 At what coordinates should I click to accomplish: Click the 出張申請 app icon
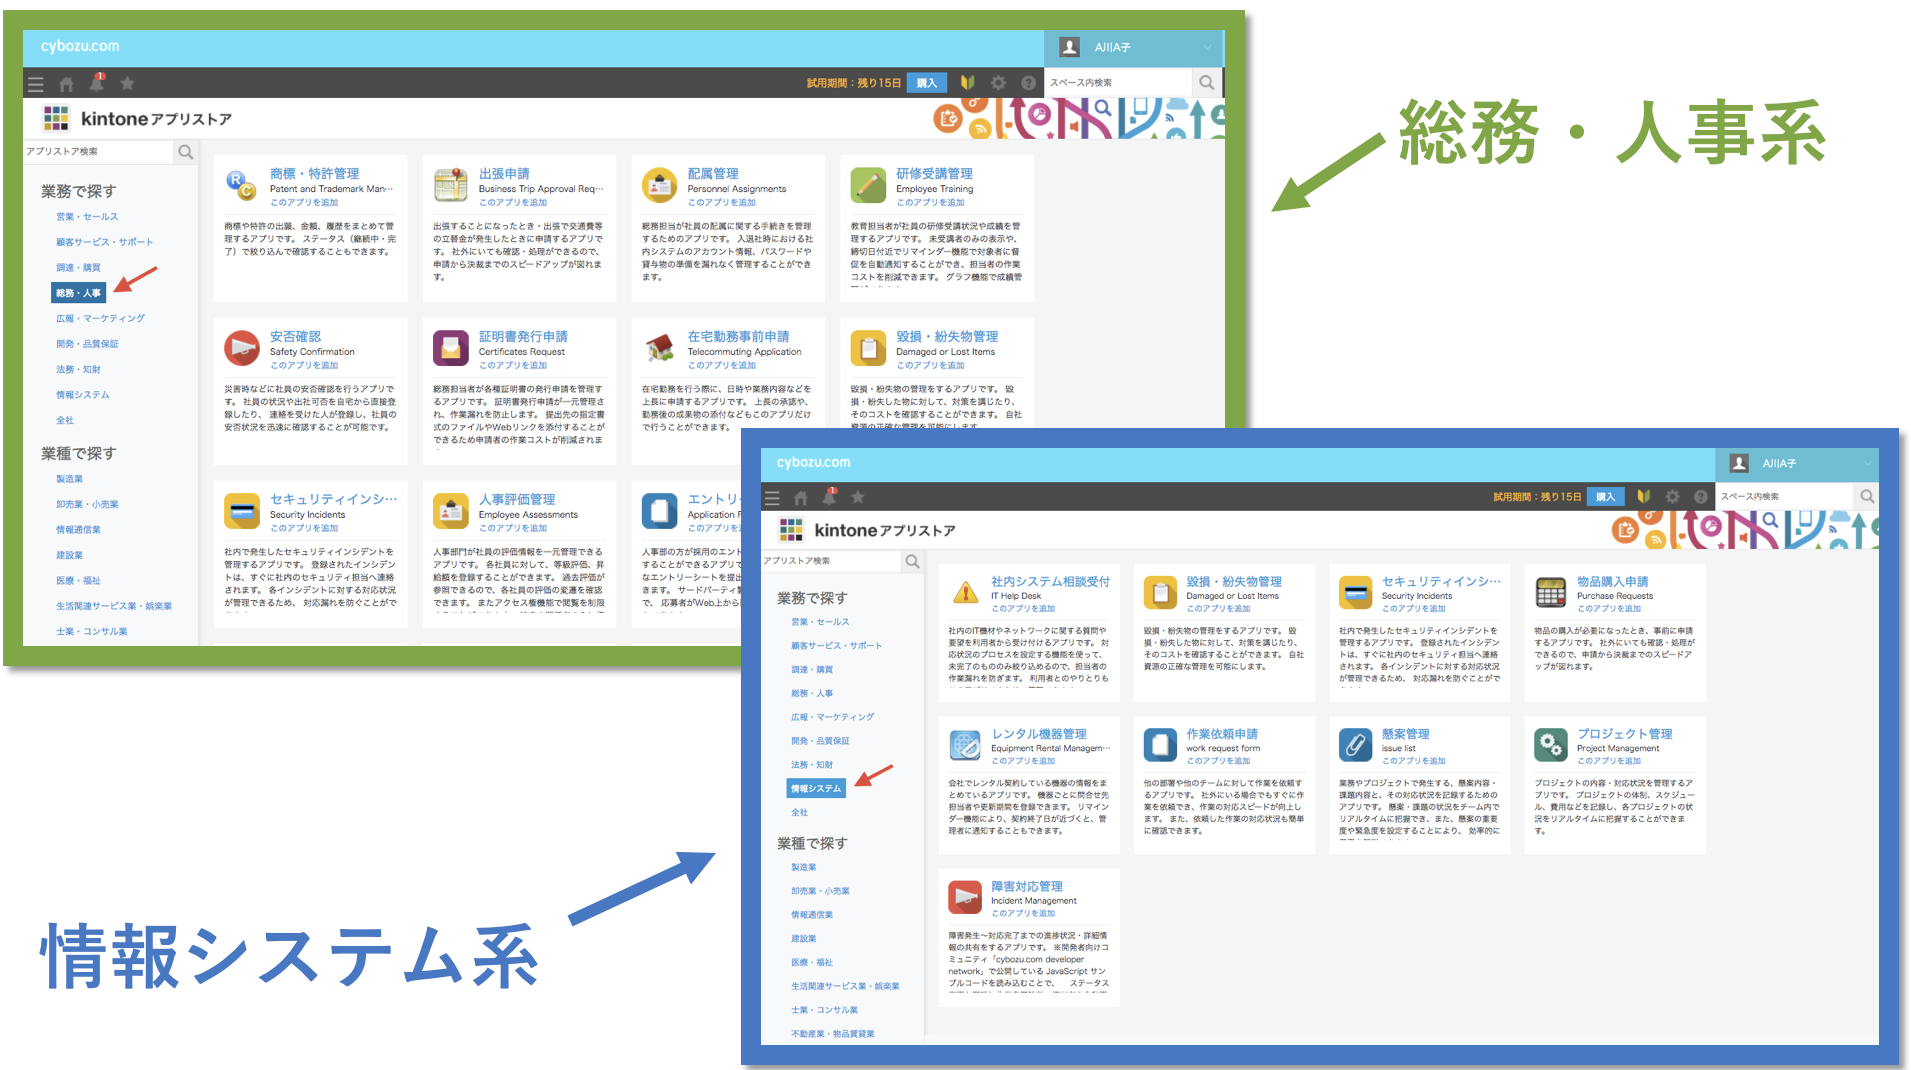coord(450,185)
